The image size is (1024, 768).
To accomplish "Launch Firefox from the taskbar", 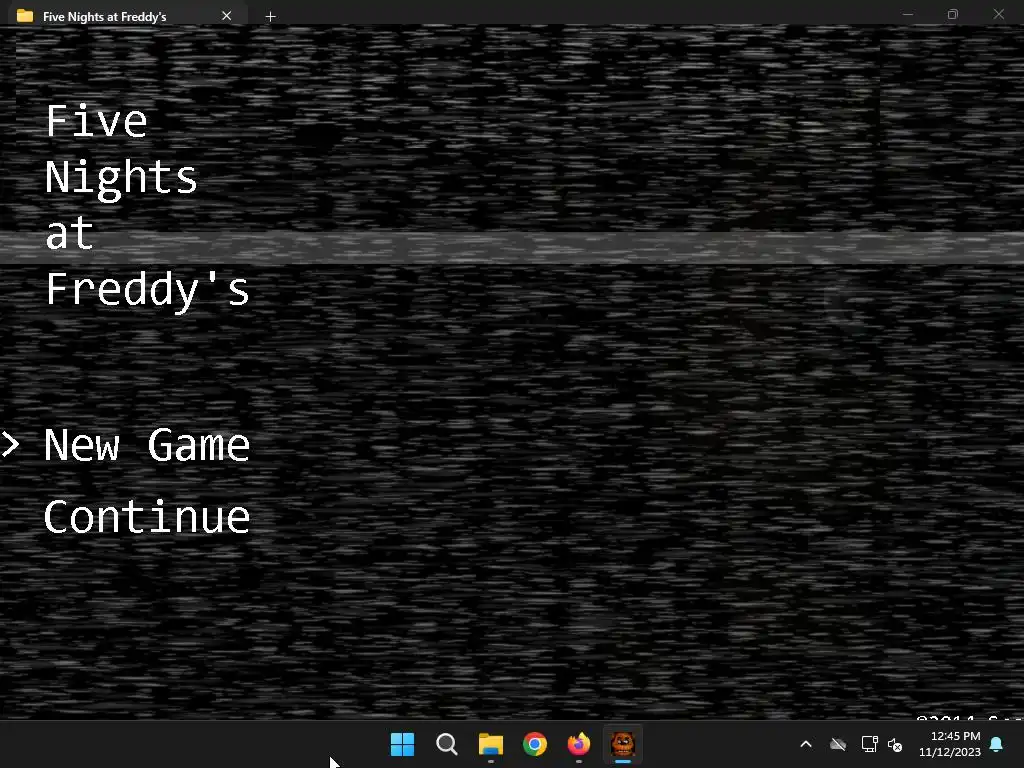I will point(579,744).
